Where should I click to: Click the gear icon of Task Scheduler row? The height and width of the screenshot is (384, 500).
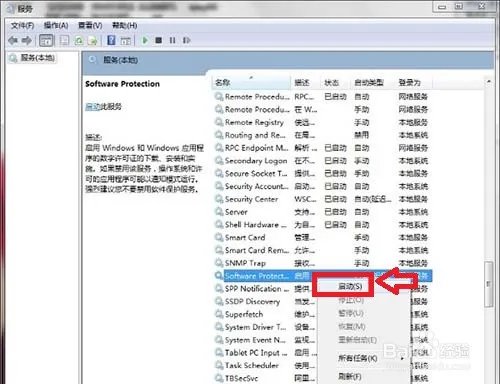click(x=219, y=365)
